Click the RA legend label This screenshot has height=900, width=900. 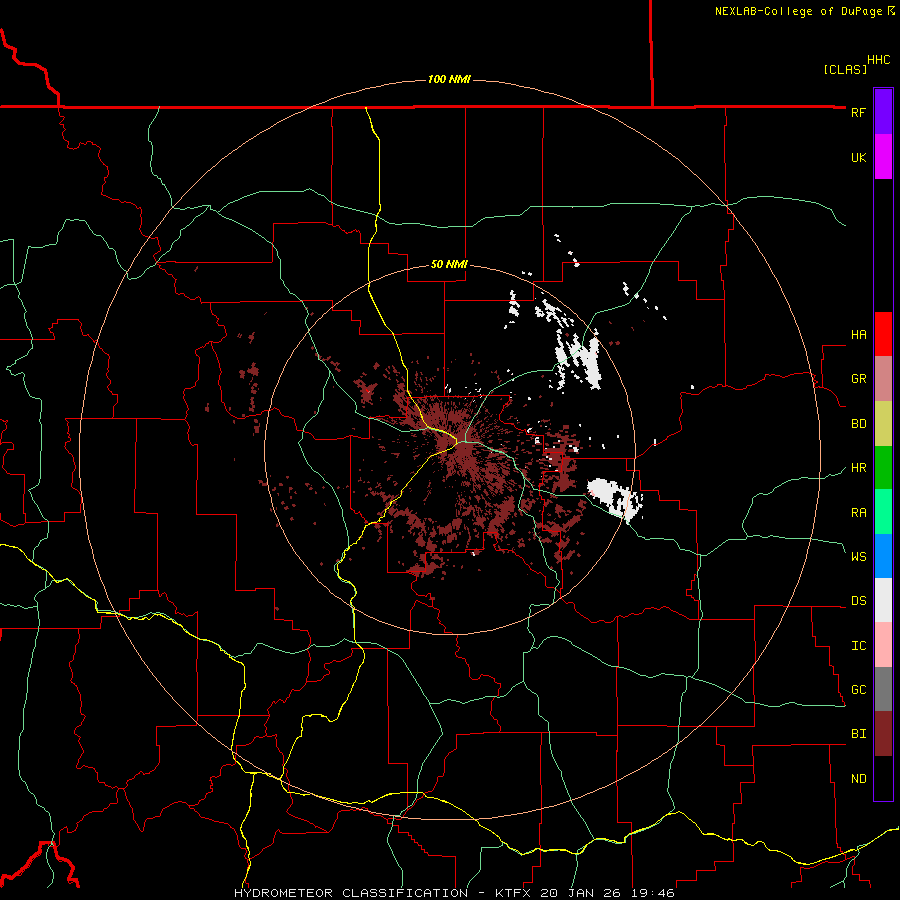point(858,512)
